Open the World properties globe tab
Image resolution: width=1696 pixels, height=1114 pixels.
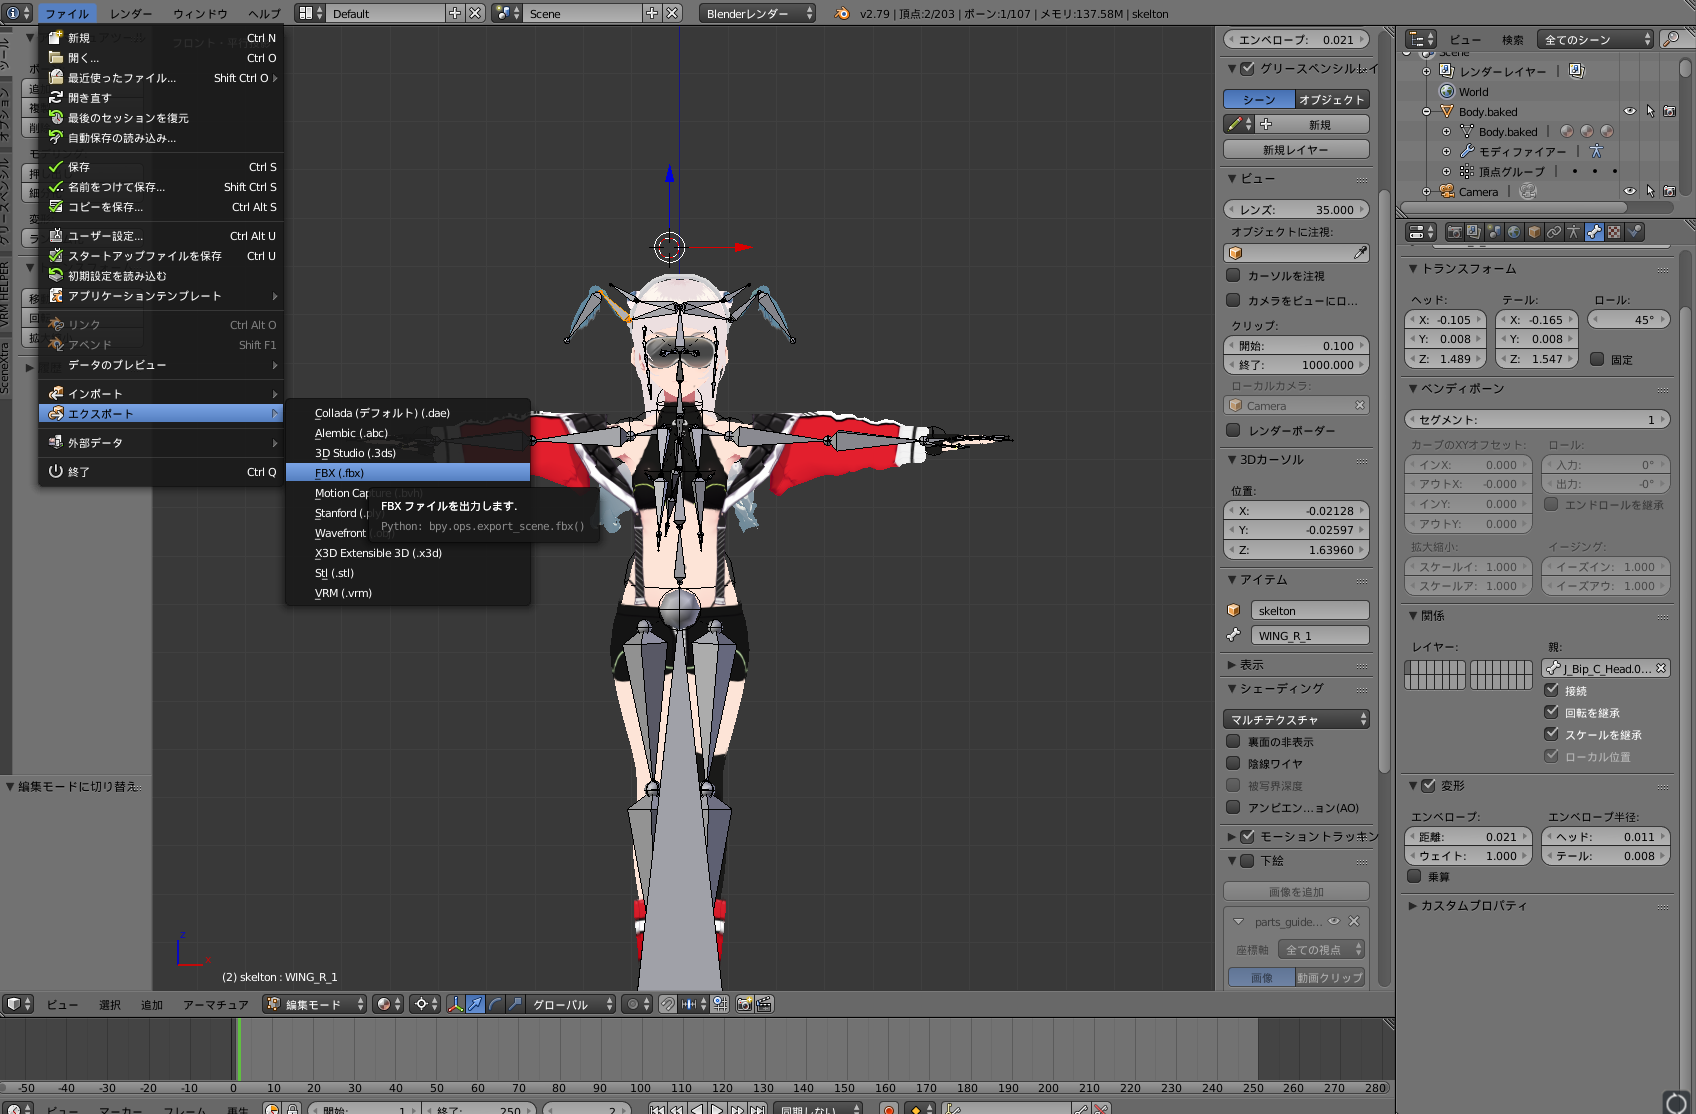coord(1514,232)
